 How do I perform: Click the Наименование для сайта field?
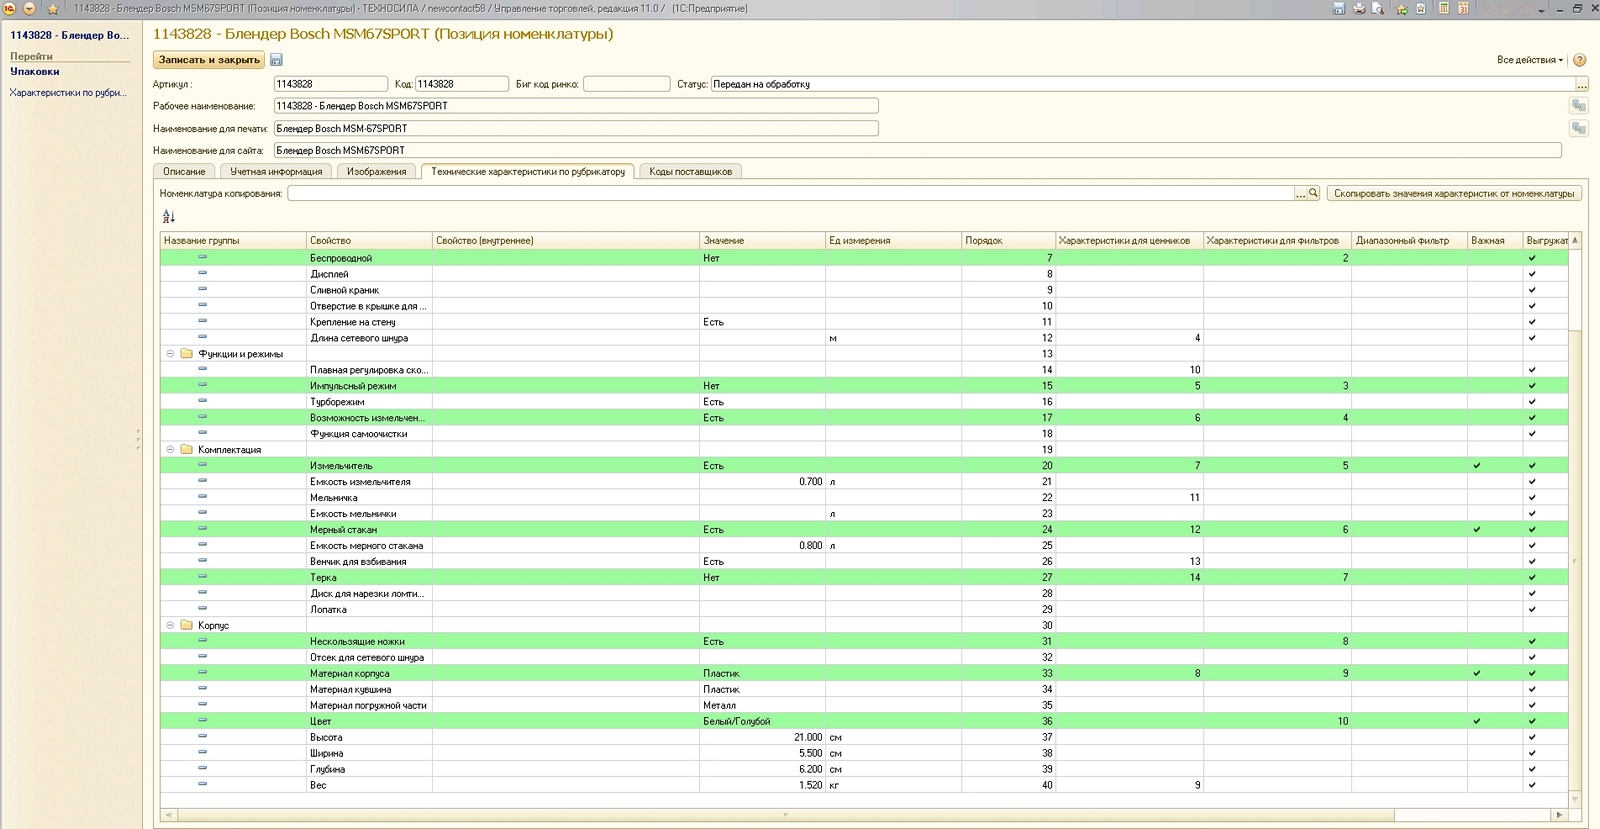pyautogui.click(x=917, y=151)
